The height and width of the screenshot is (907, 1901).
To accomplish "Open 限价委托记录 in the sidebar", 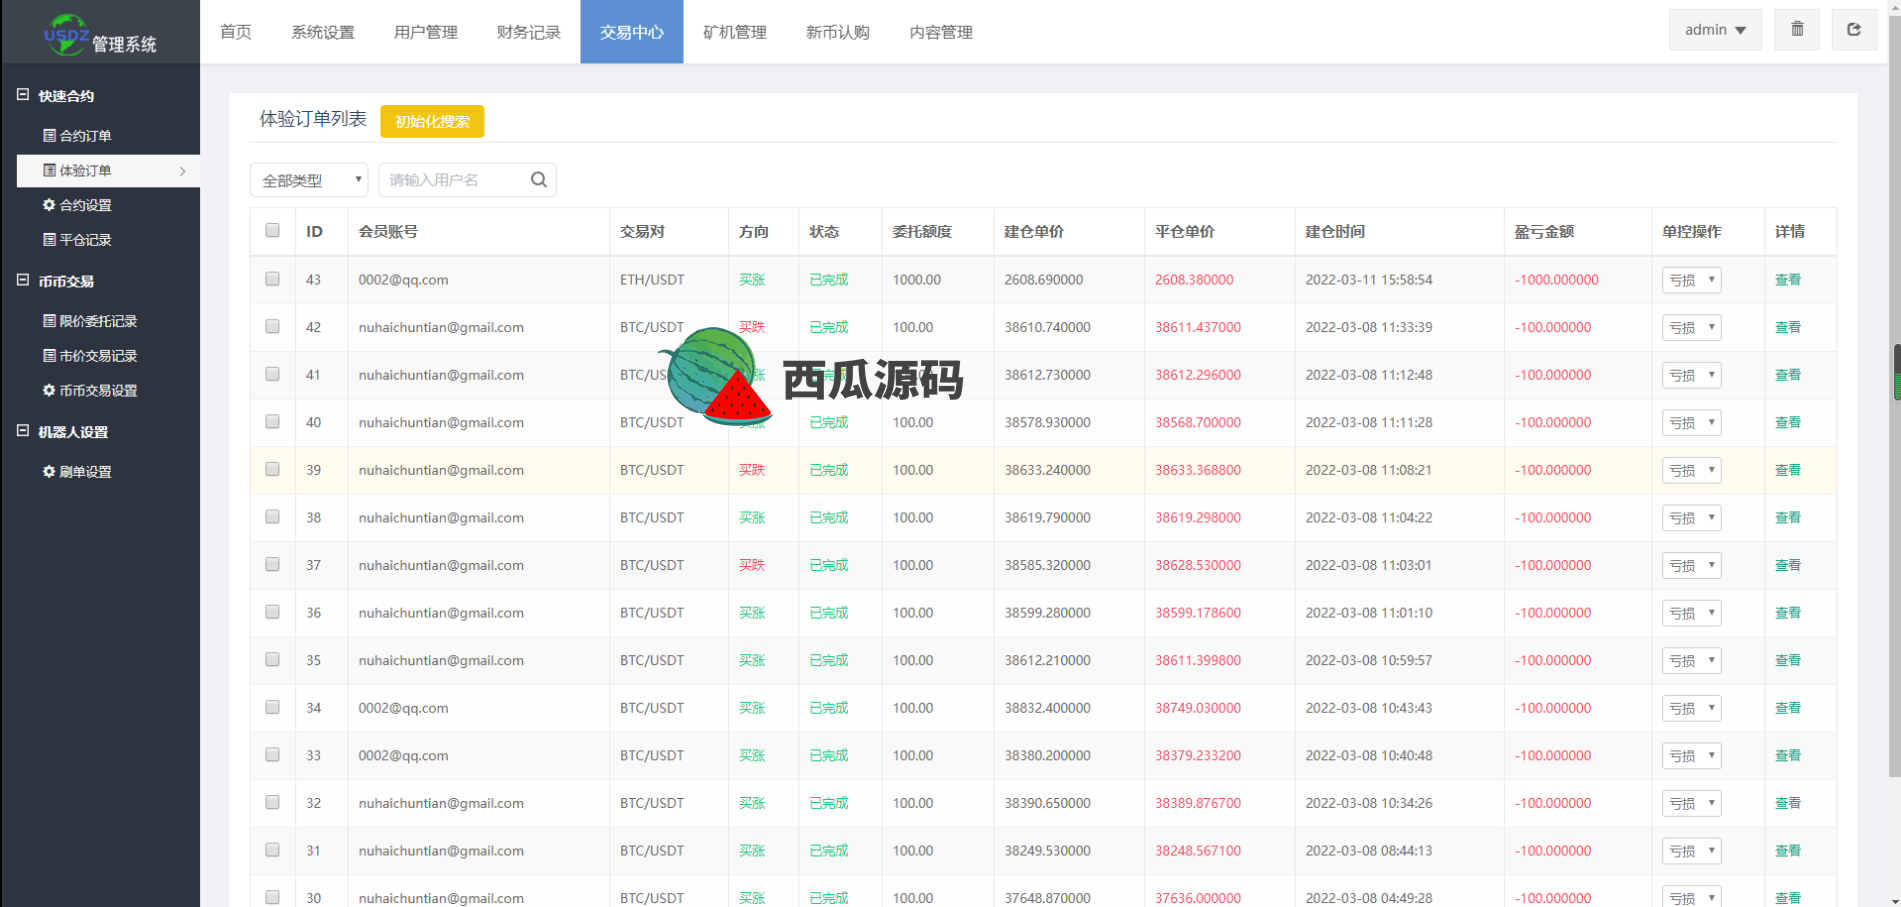I will coord(100,321).
